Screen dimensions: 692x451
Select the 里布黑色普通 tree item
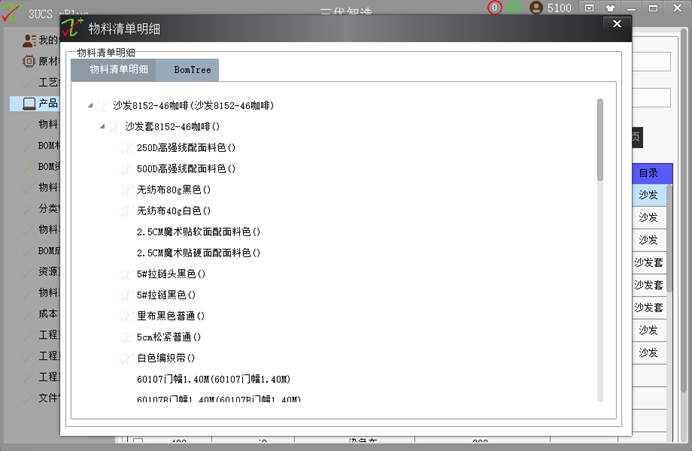point(171,316)
